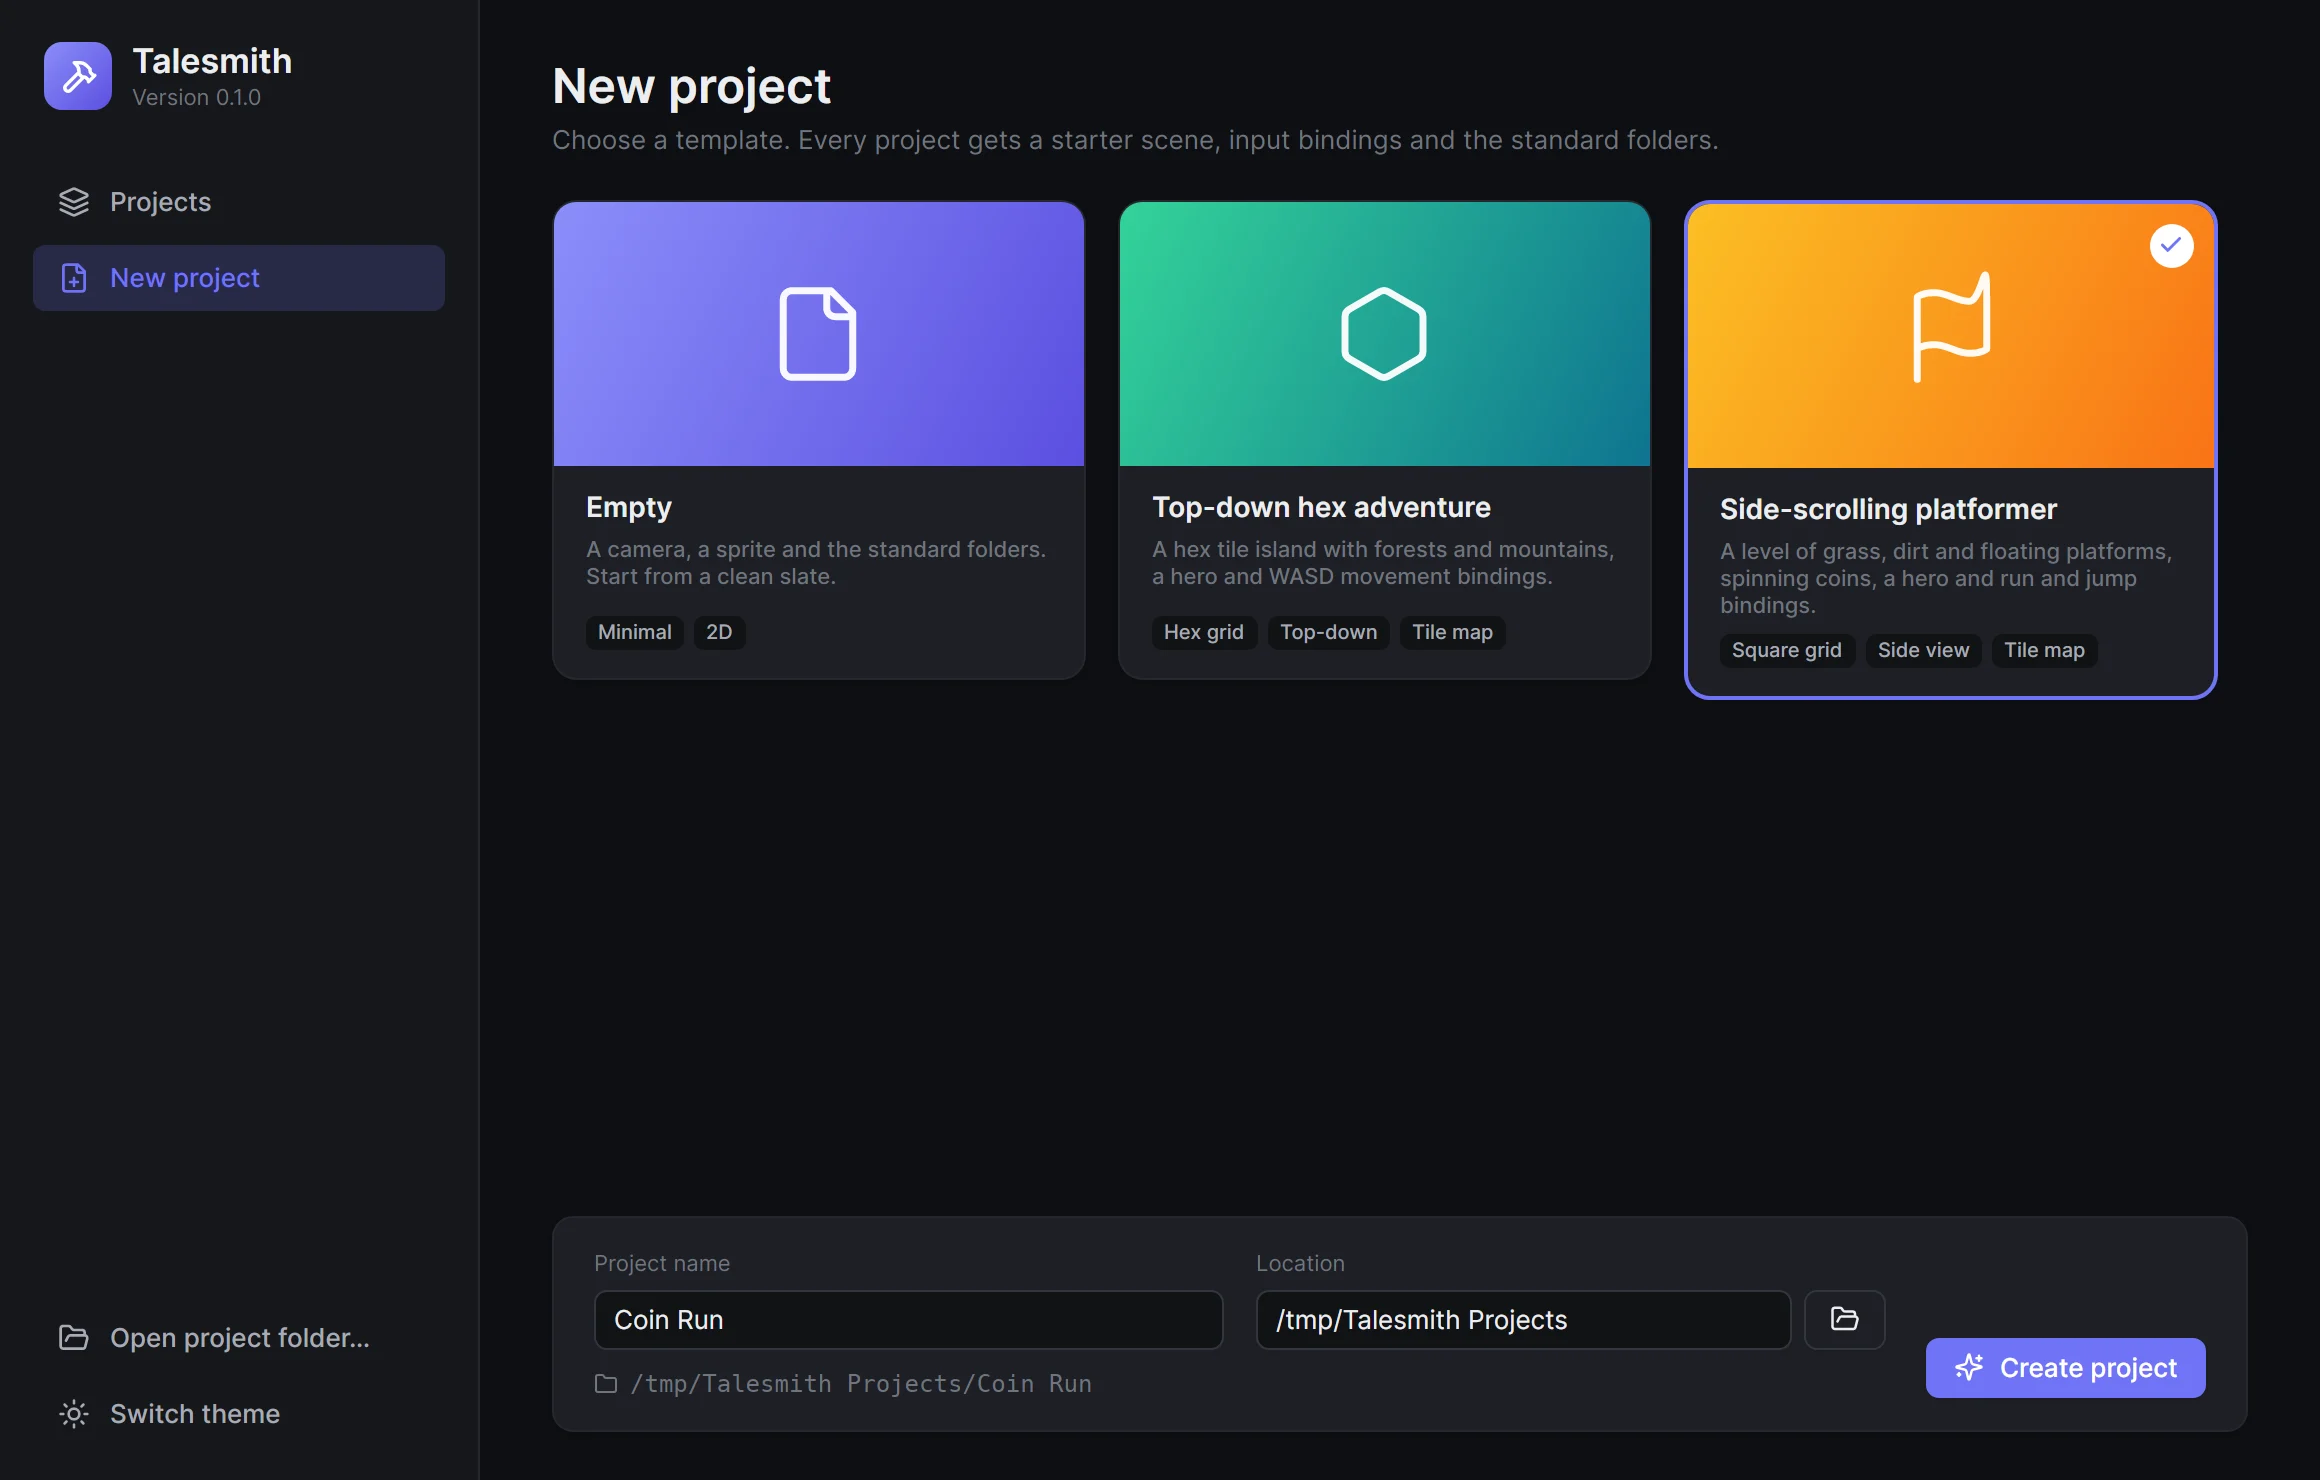Click the Version 0.1.0 label
Viewport: 2320px width, 1480px height.
point(197,98)
